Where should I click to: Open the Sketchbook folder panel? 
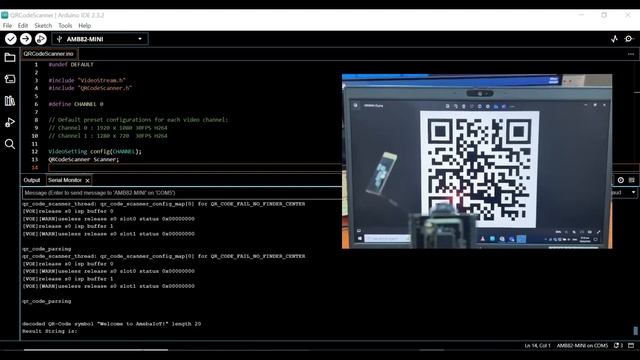coord(10,58)
